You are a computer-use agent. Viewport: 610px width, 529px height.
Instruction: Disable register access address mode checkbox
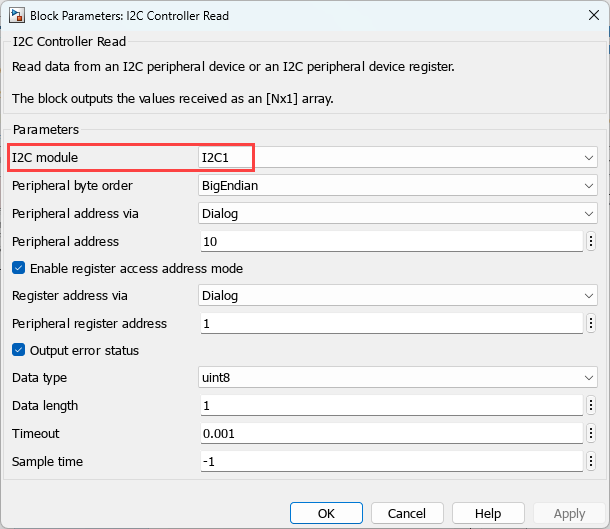click(x=18, y=268)
